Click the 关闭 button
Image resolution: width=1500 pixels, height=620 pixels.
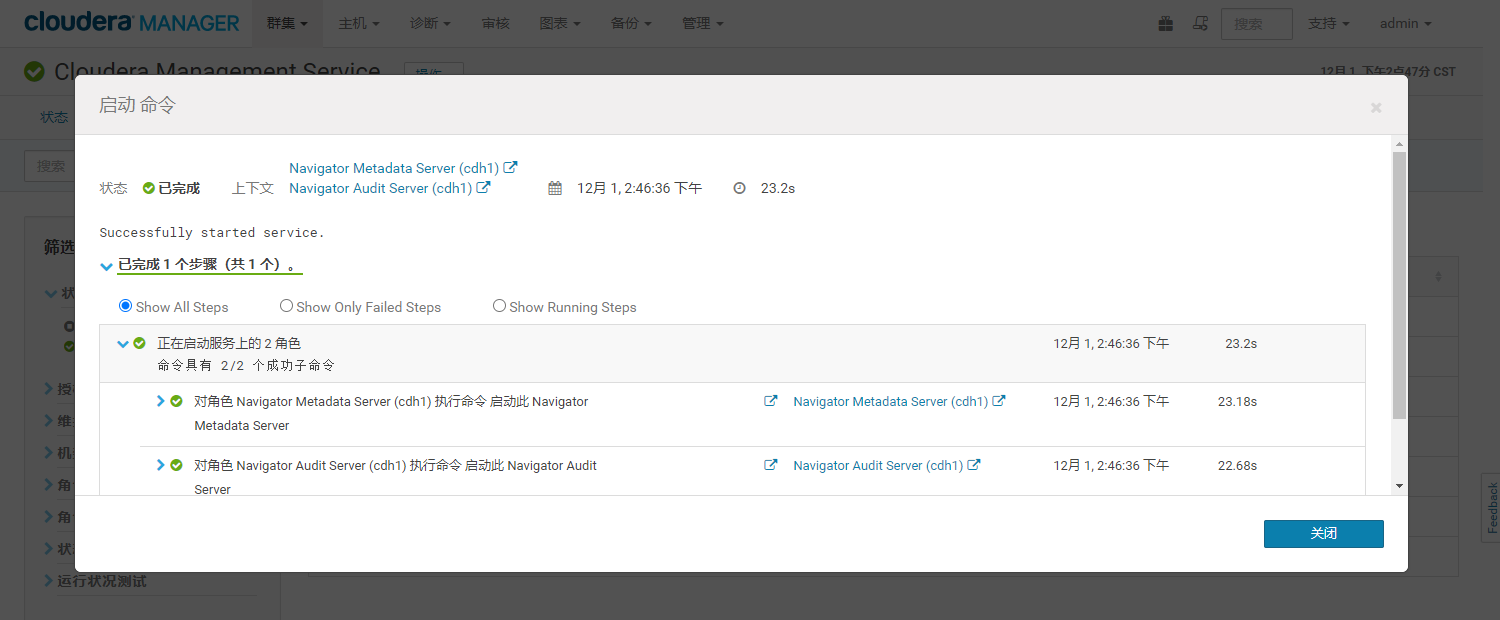(x=1324, y=534)
